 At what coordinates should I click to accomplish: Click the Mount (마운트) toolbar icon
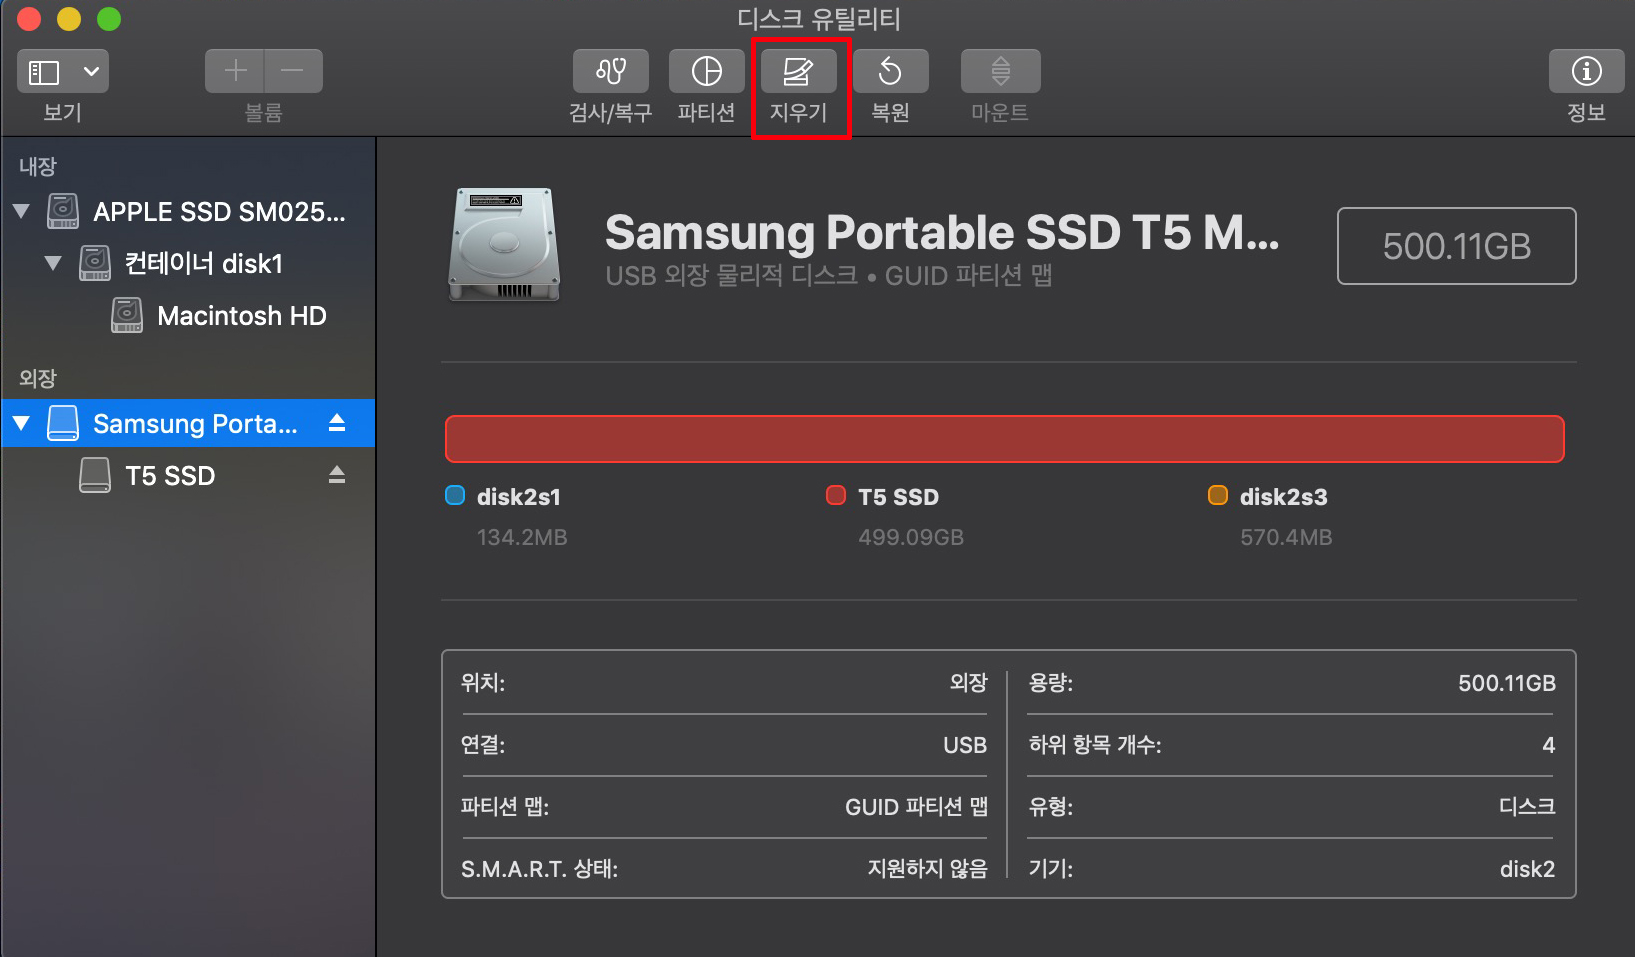1000,71
